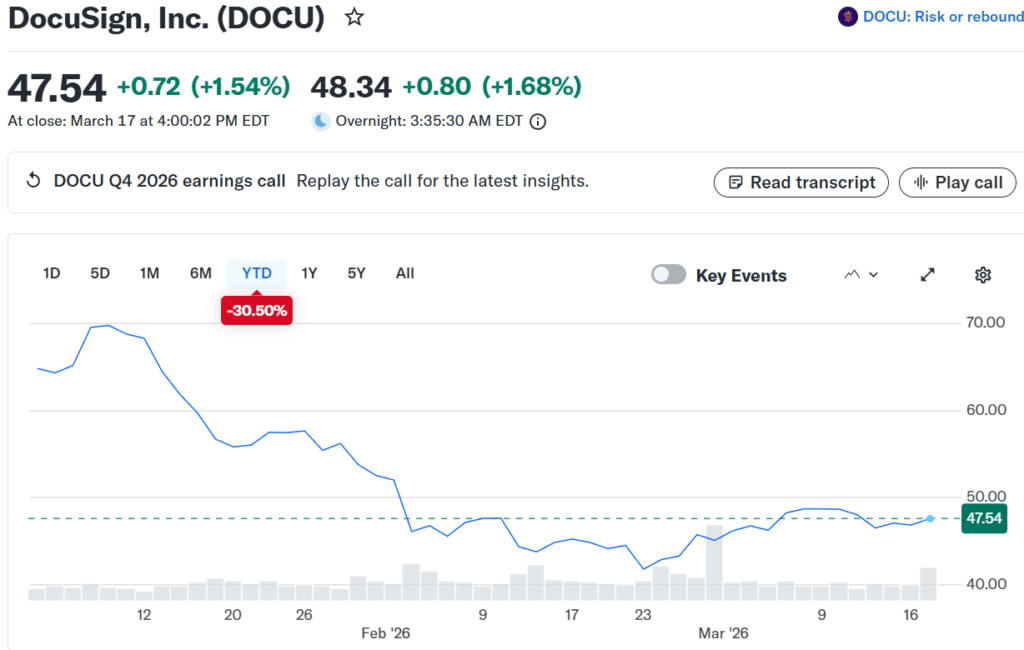Viewport: 1024px width, 650px height.
Task: Show the 1Y chart range
Action: pos(309,273)
